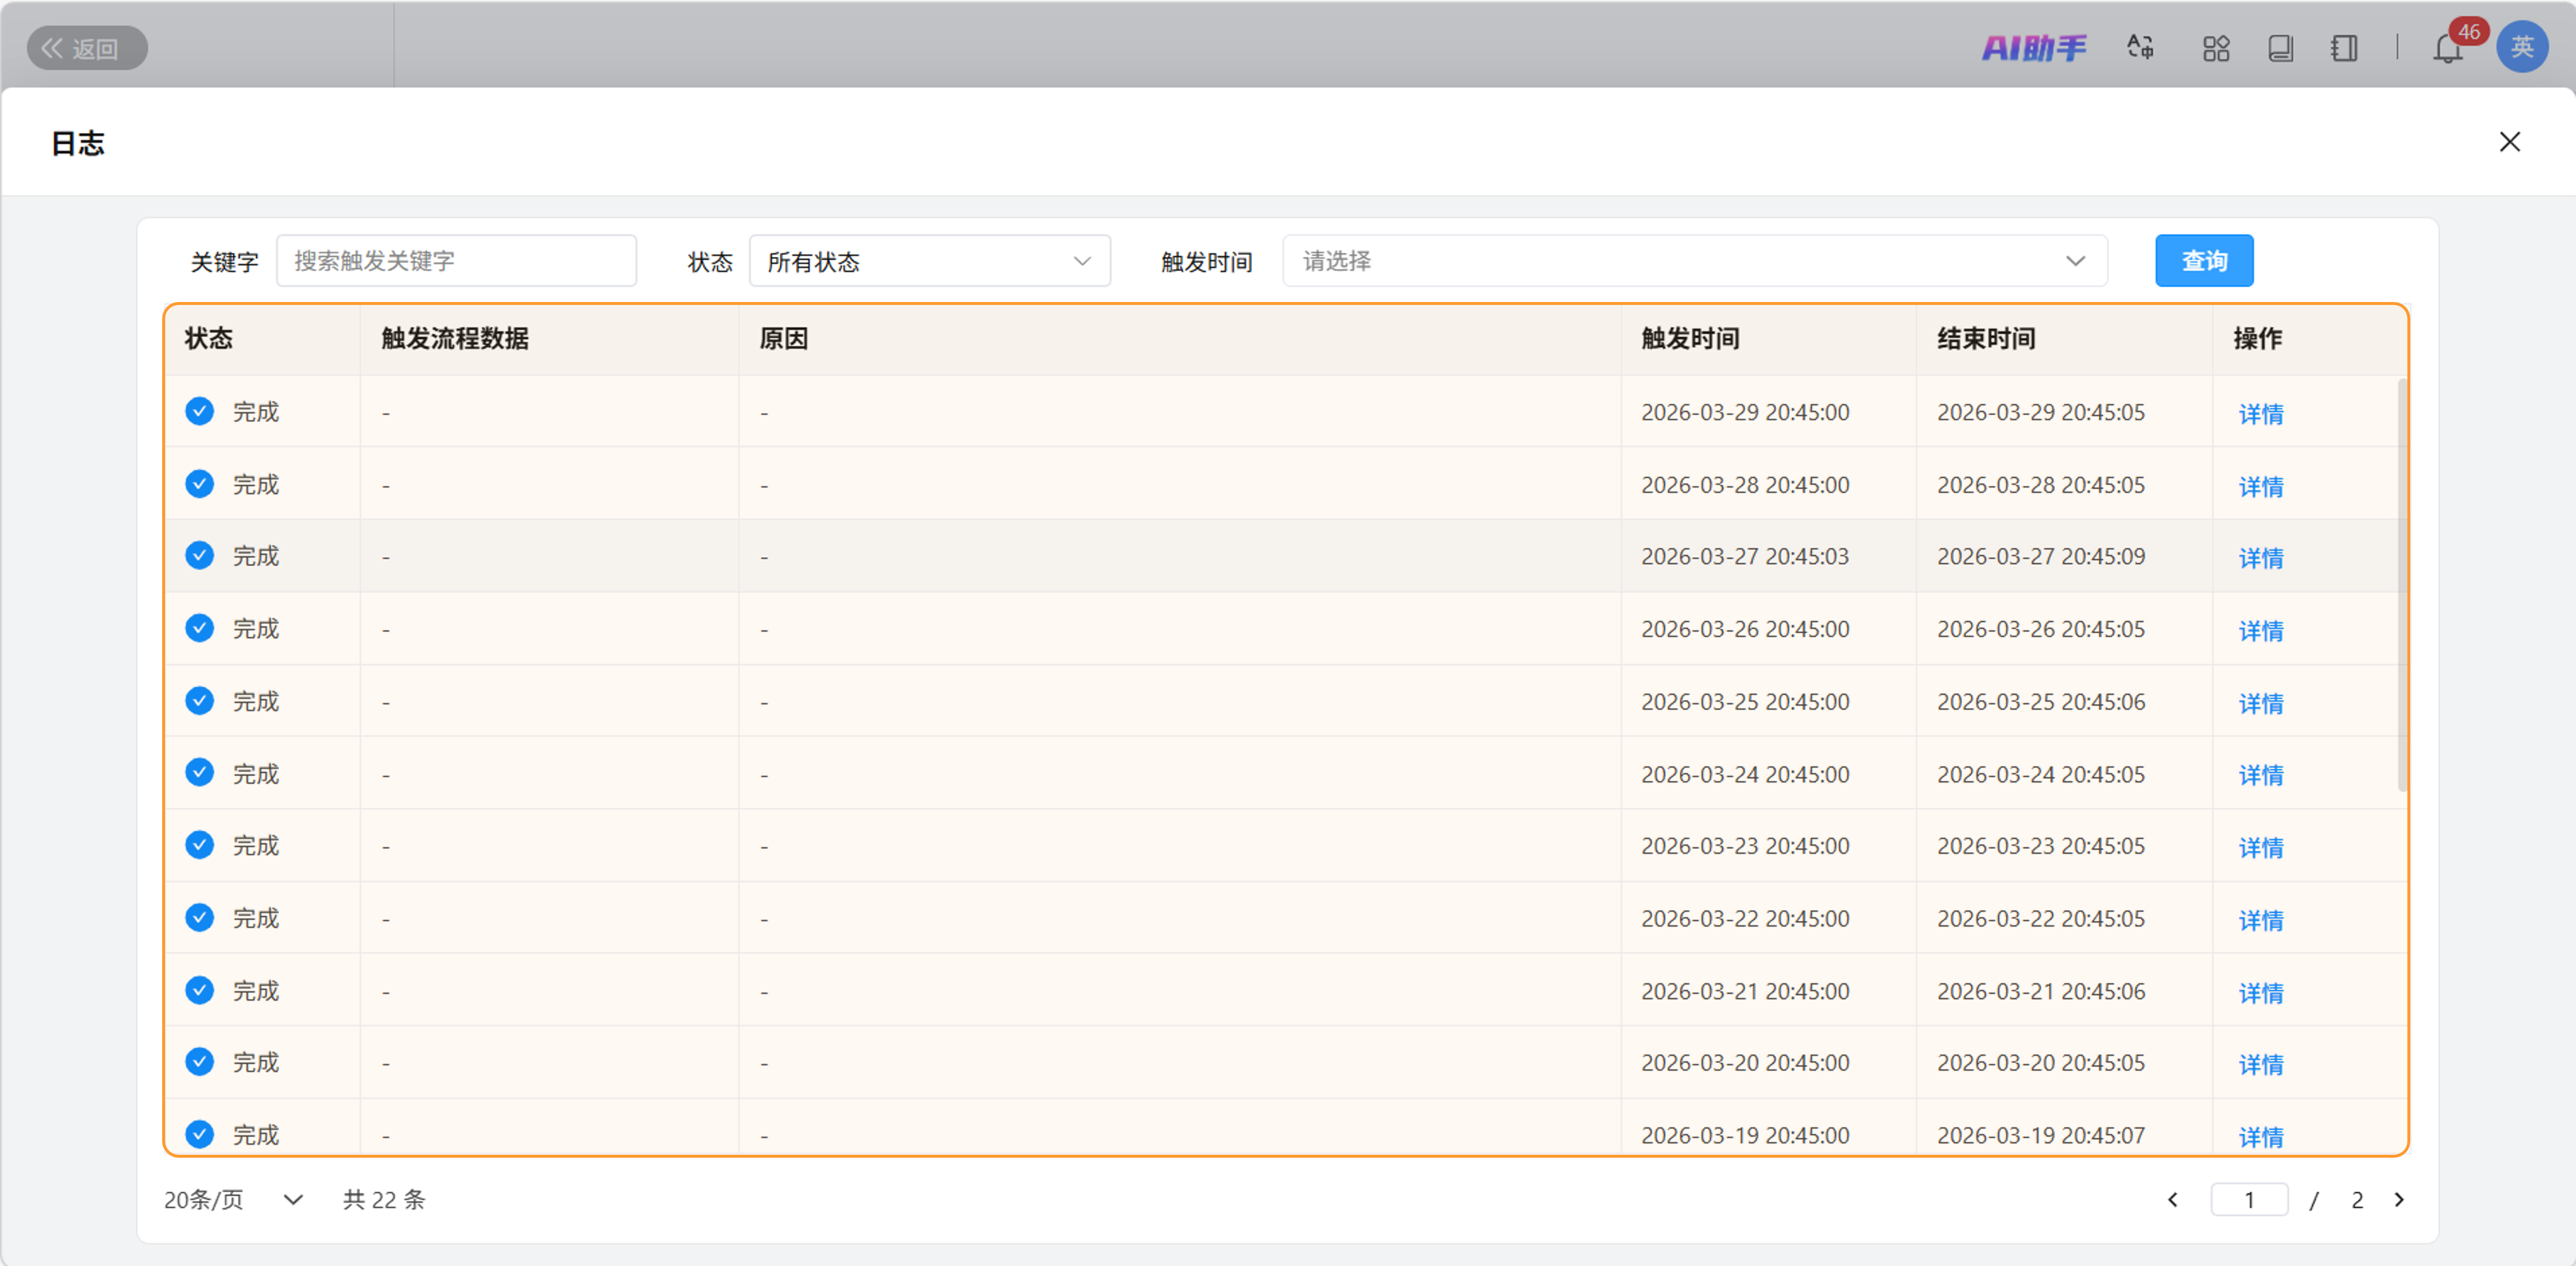The width and height of the screenshot is (2576, 1266).
Task: Open the translation language icon
Action: point(2140,47)
